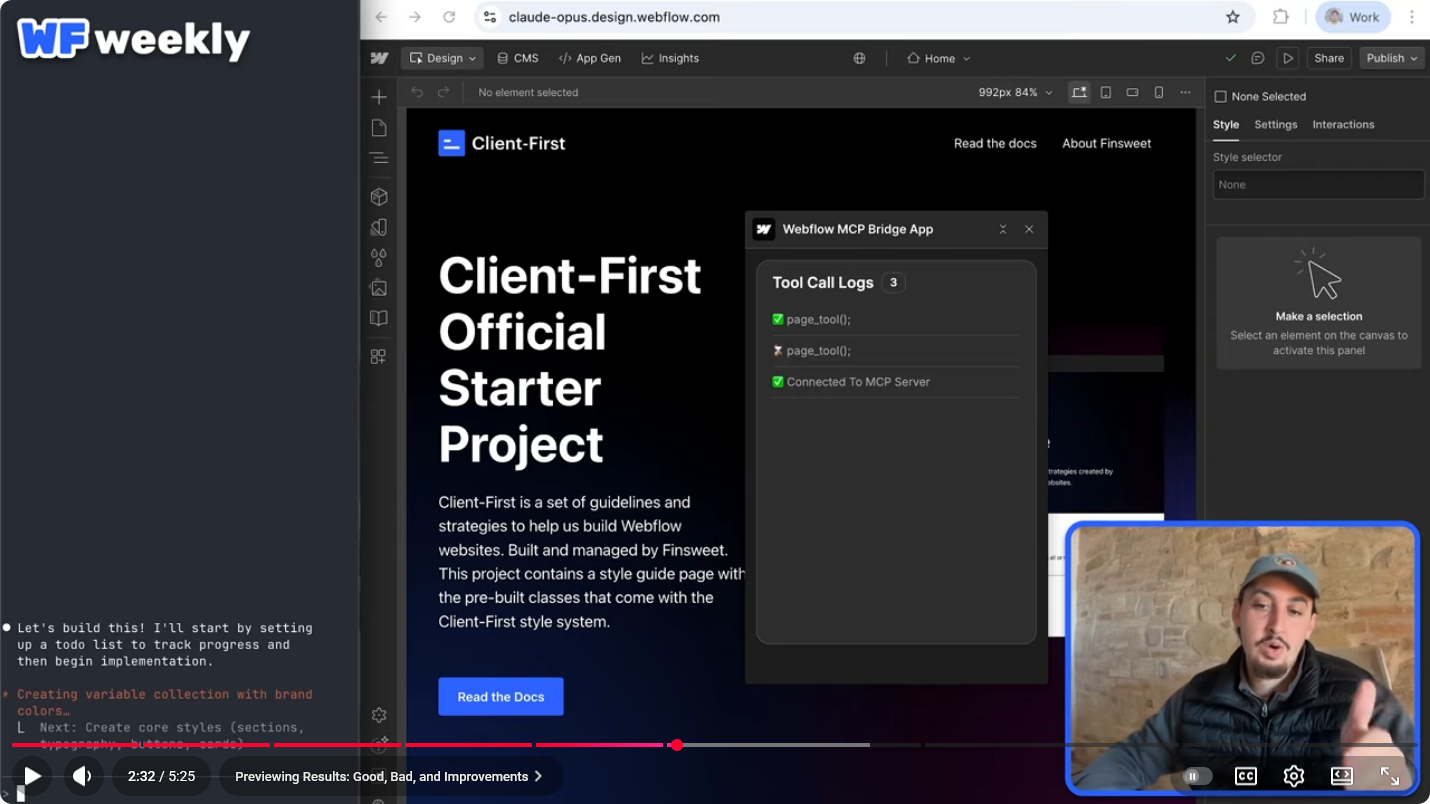The image size is (1430, 804).
Task: Play the video
Action: point(32,776)
